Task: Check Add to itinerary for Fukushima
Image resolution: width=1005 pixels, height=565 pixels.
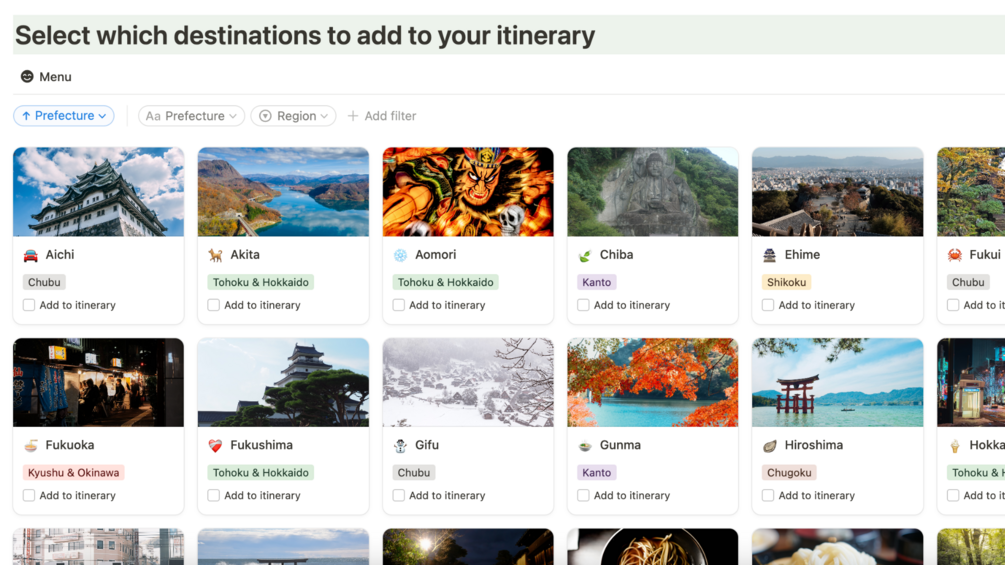Action: click(x=213, y=495)
